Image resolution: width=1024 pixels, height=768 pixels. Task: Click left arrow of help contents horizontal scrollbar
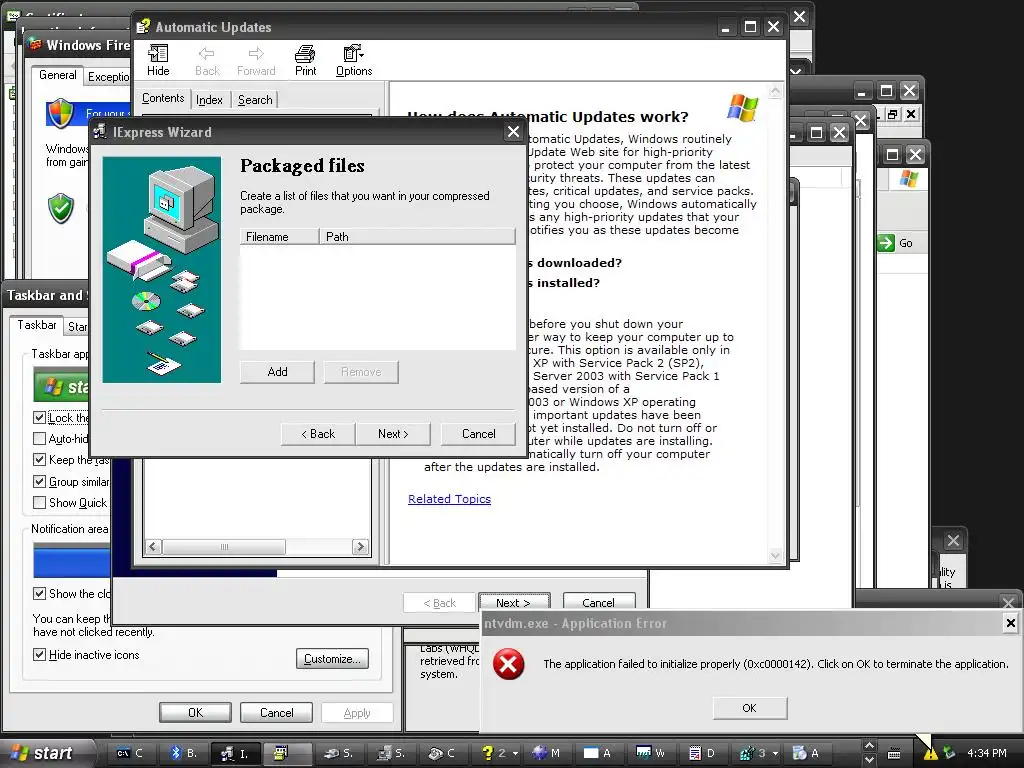[x=153, y=547]
